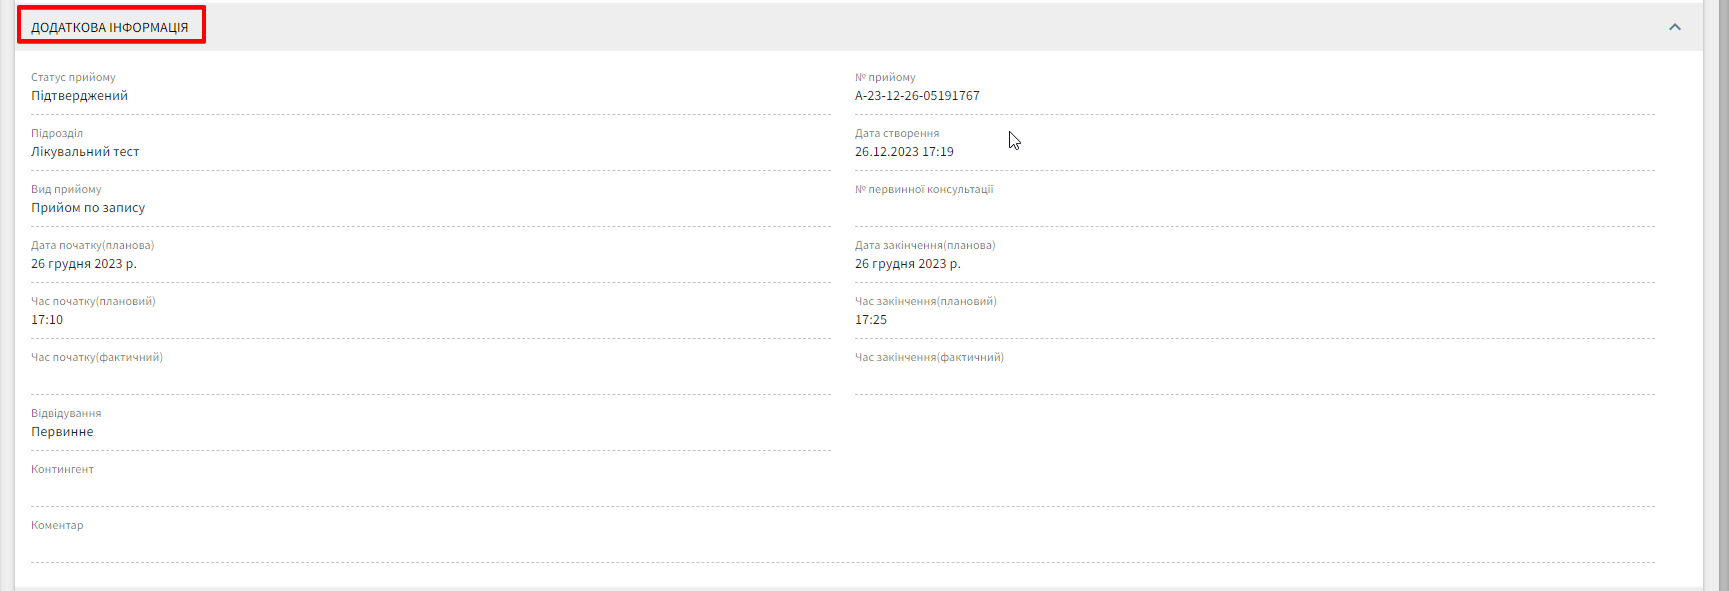The image size is (1729, 591).
Task: Click the Відвідування field value Первинне
Action: (62, 432)
